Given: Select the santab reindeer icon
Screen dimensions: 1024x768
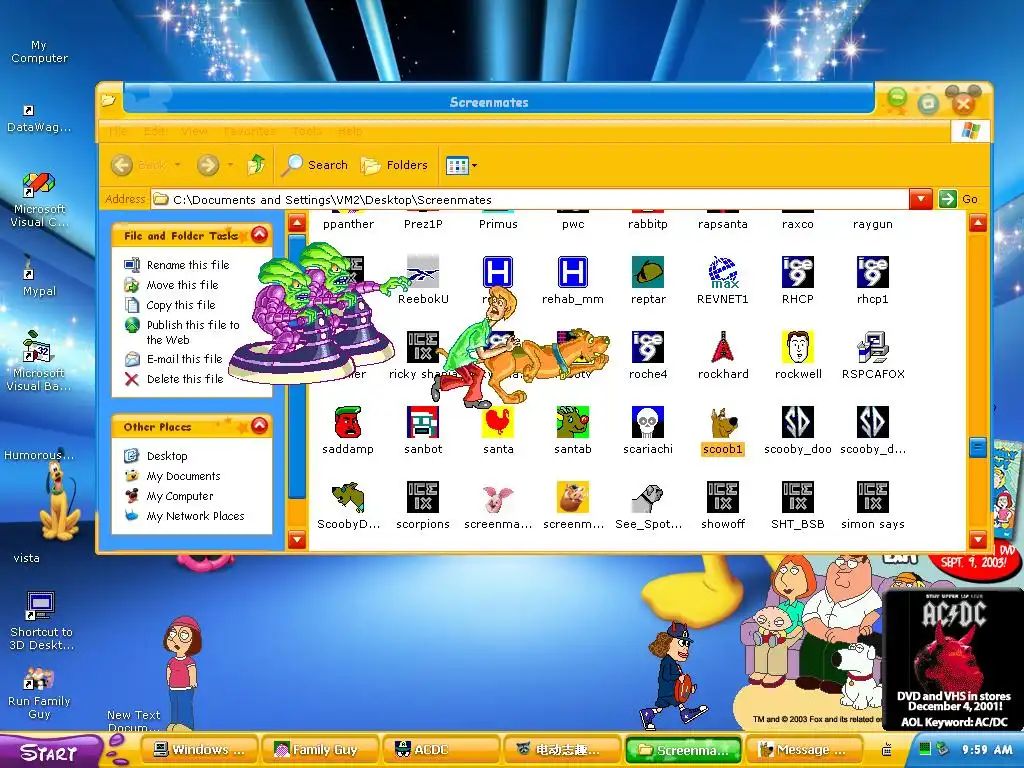Looking at the screenshot, I should (x=573, y=422).
